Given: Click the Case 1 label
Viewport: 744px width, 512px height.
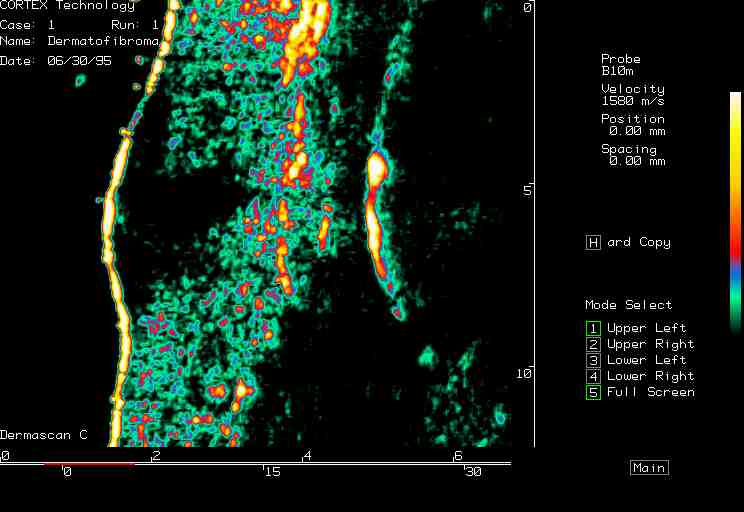Looking at the screenshot, I should coord(28,25).
